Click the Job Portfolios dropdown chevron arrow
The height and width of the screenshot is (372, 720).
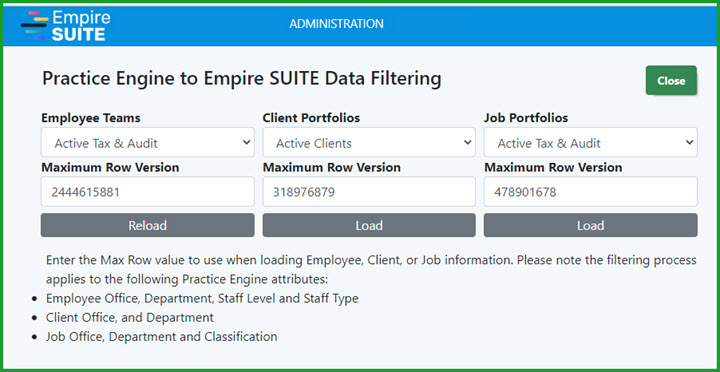[x=689, y=142]
